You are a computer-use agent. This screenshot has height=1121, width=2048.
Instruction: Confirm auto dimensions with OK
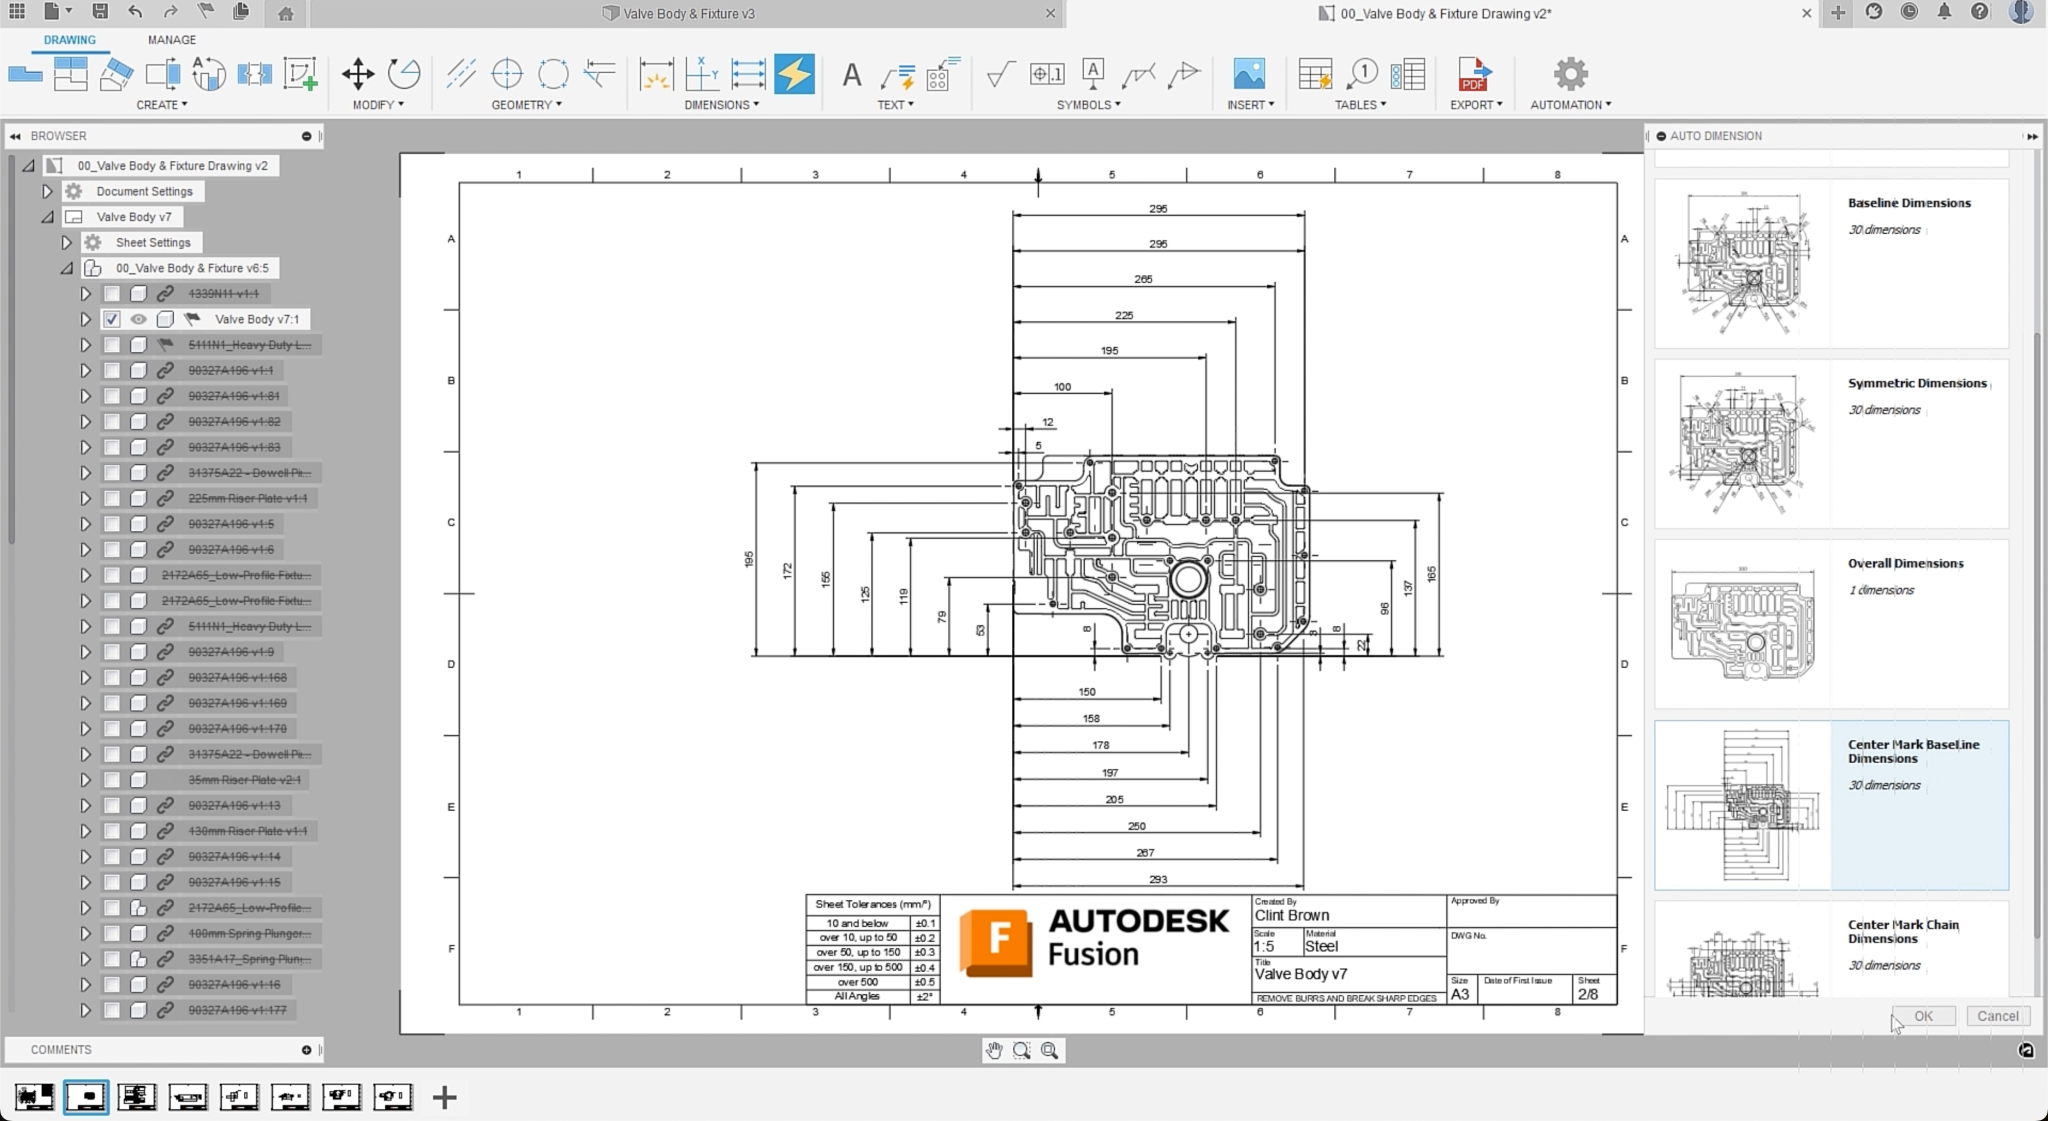[1922, 1015]
